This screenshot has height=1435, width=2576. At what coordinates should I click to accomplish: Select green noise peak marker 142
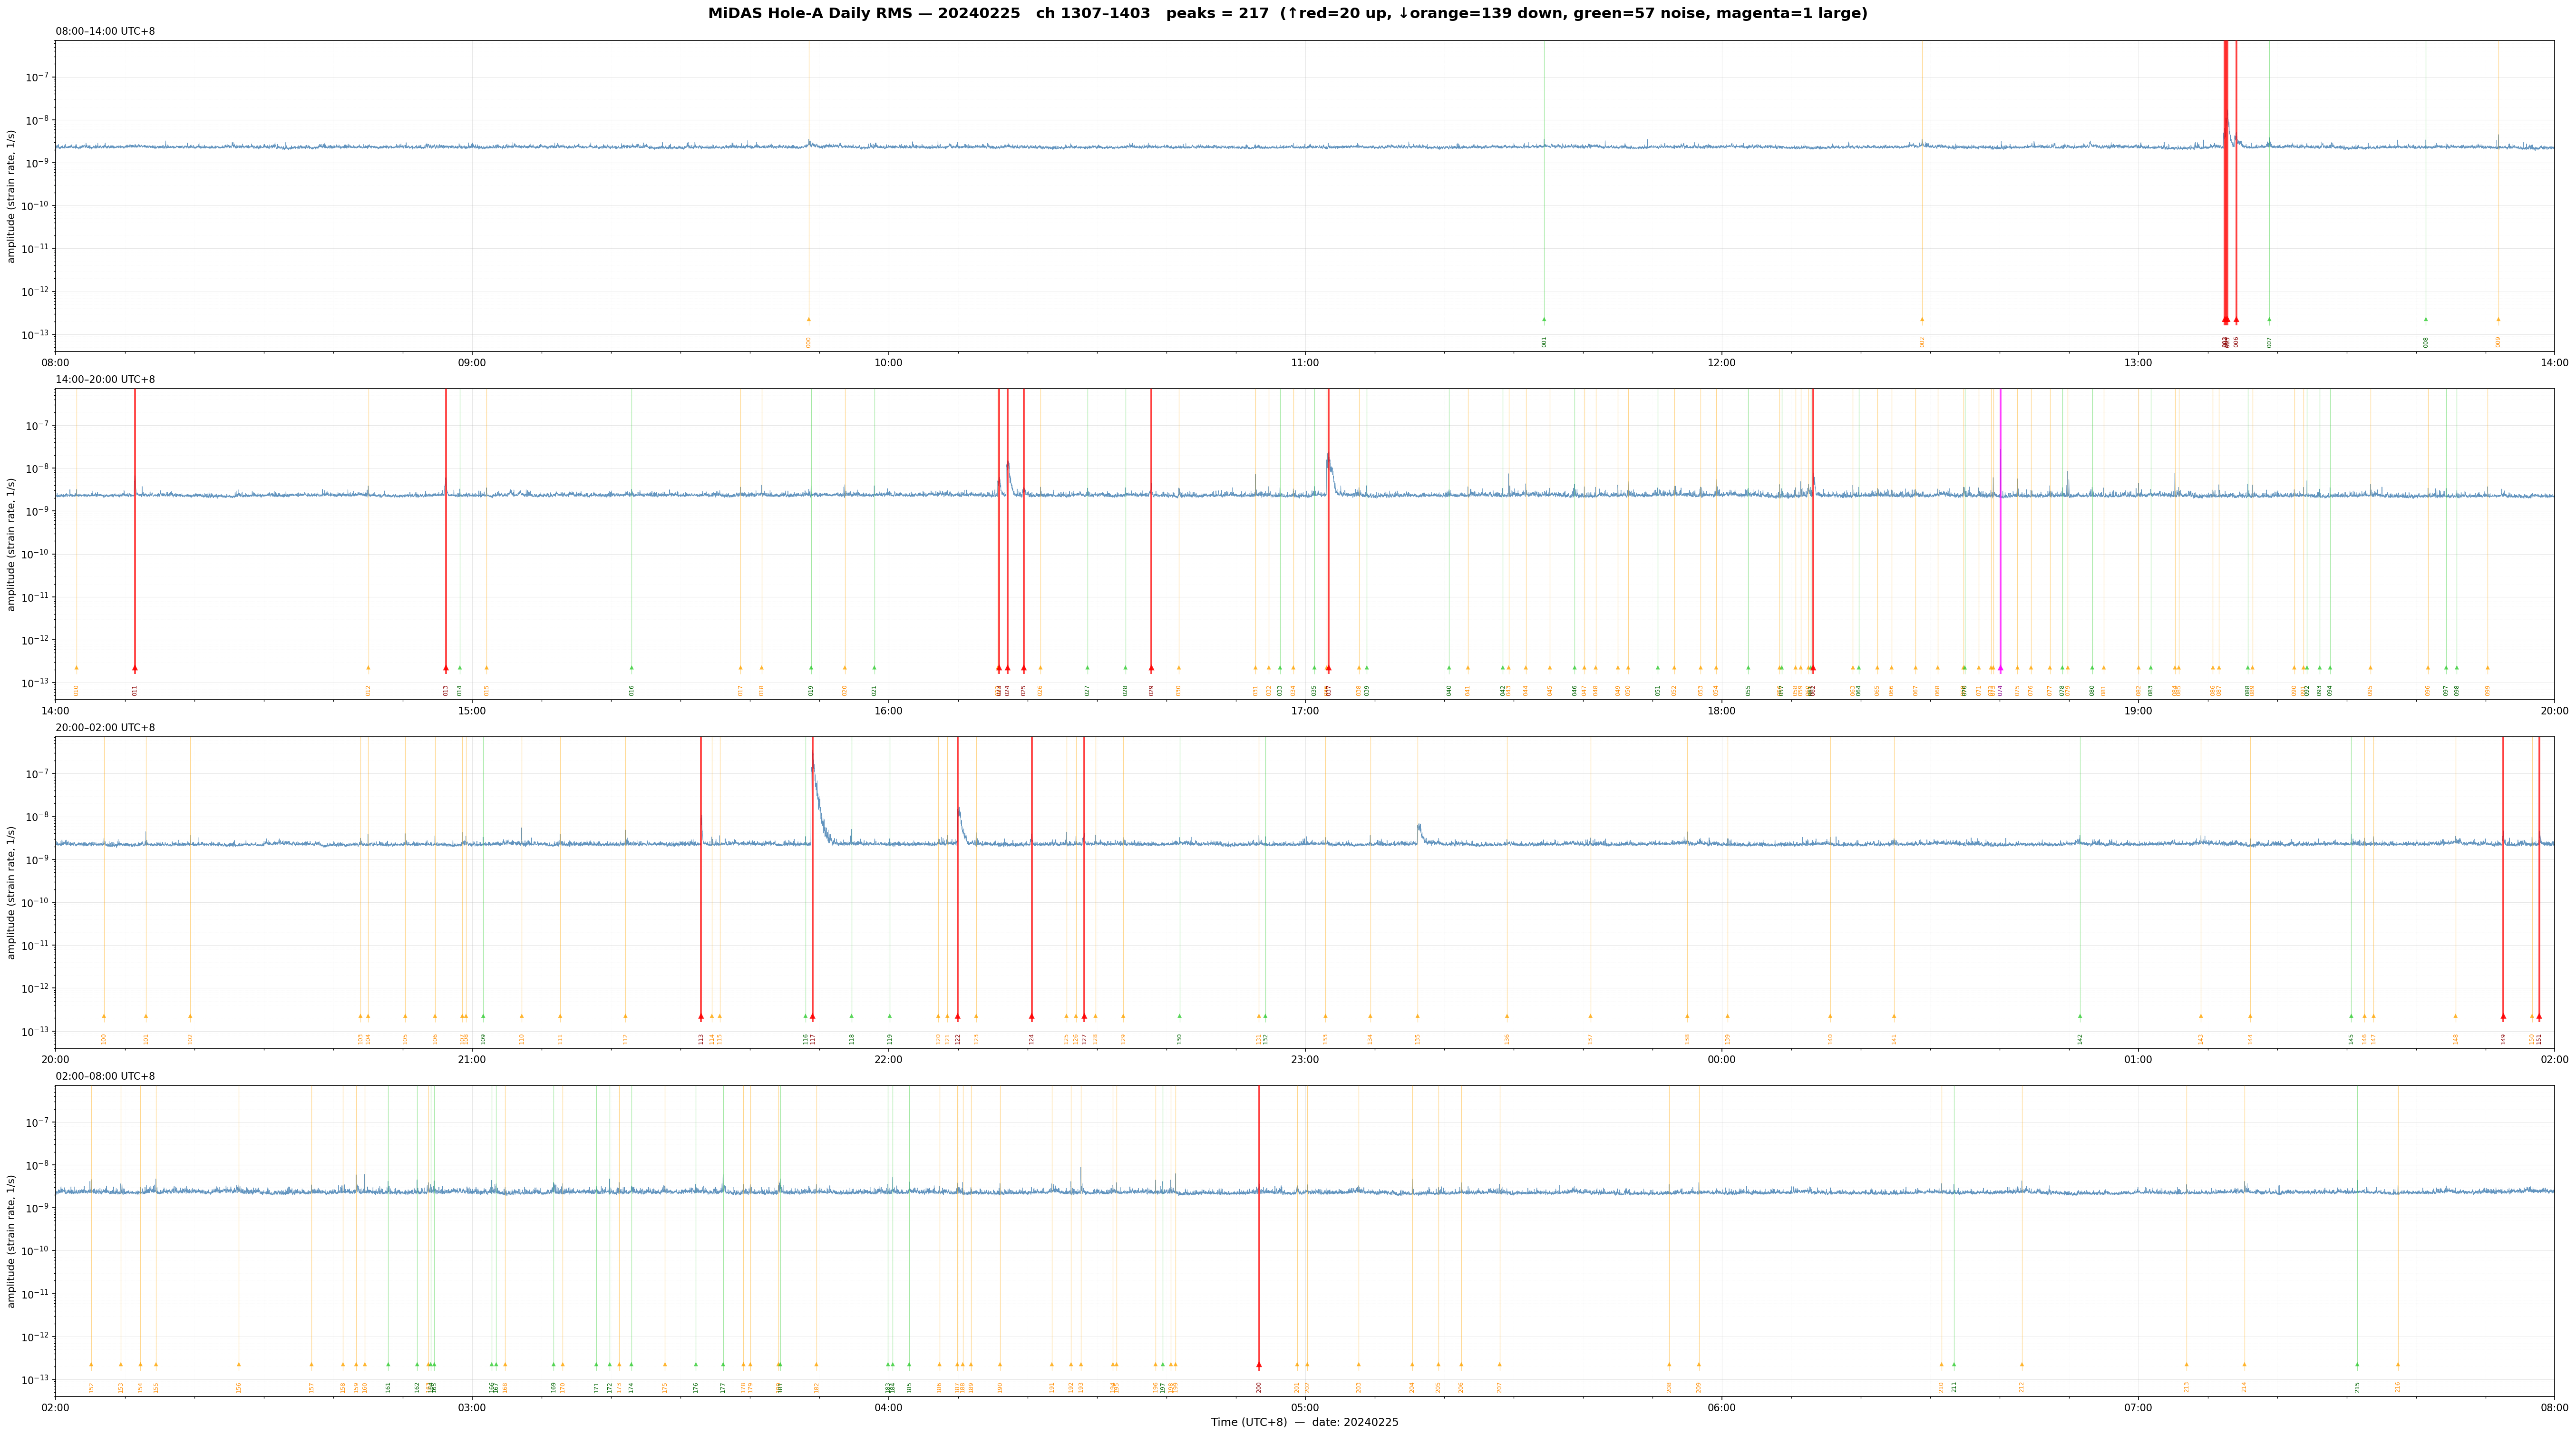pyautogui.click(x=2080, y=1016)
